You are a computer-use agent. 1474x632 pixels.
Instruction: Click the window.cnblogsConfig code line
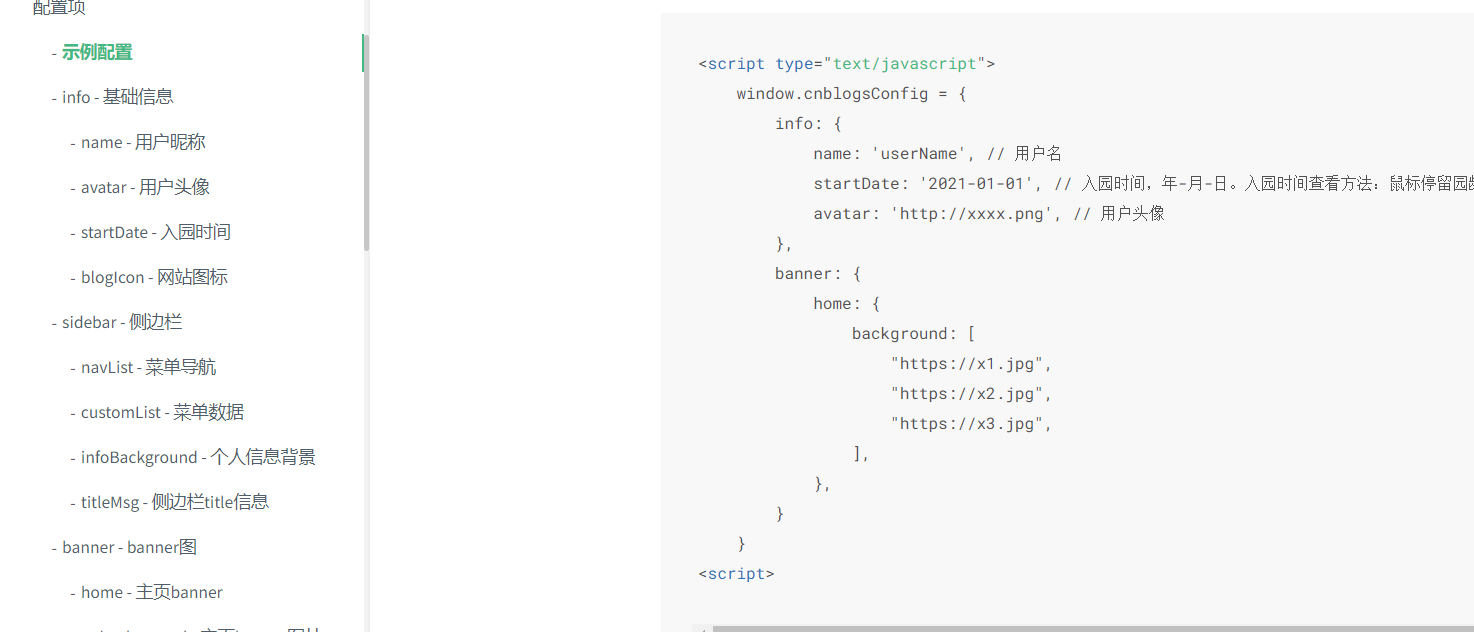pyautogui.click(x=850, y=94)
